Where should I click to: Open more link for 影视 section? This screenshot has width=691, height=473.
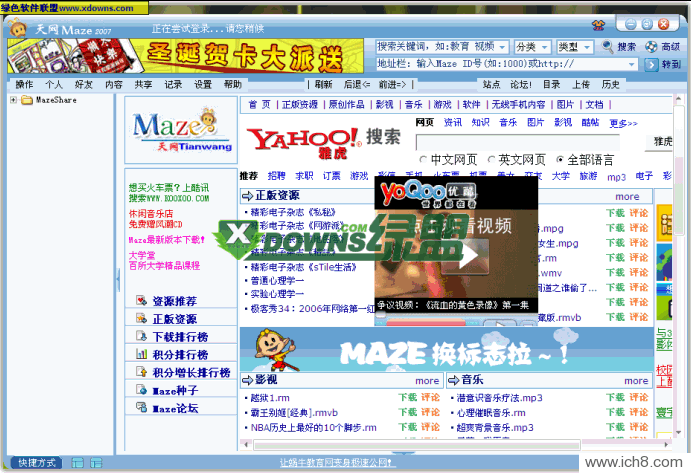pos(427,380)
